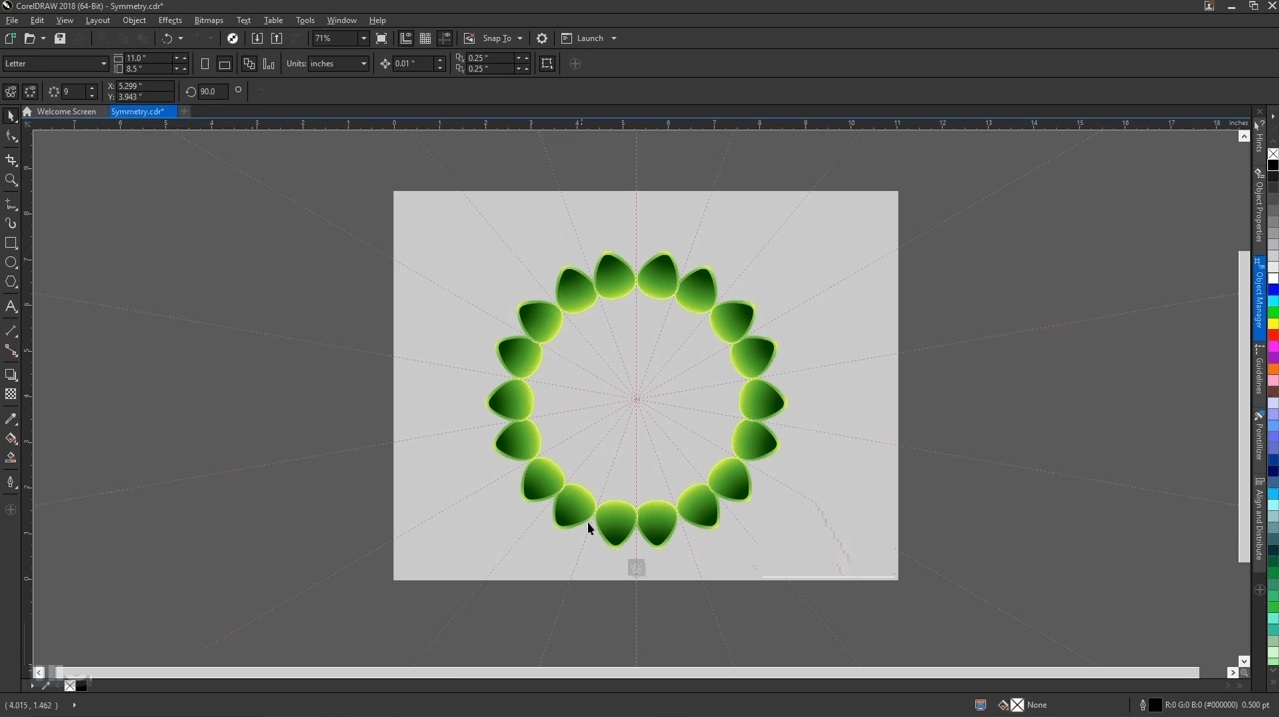Screen dimensions: 1279x717
Task: Click the page width stepper arrows
Action: point(180,58)
